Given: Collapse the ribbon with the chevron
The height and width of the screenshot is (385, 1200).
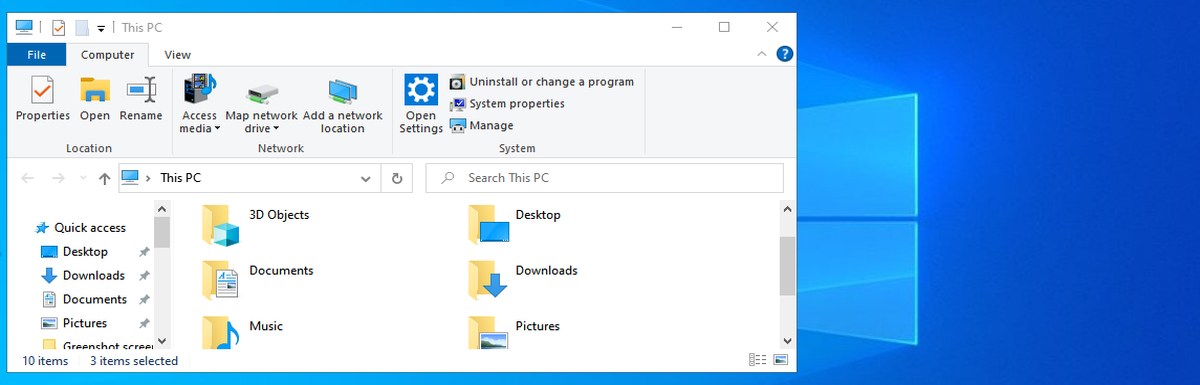Looking at the screenshot, I should 763,54.
